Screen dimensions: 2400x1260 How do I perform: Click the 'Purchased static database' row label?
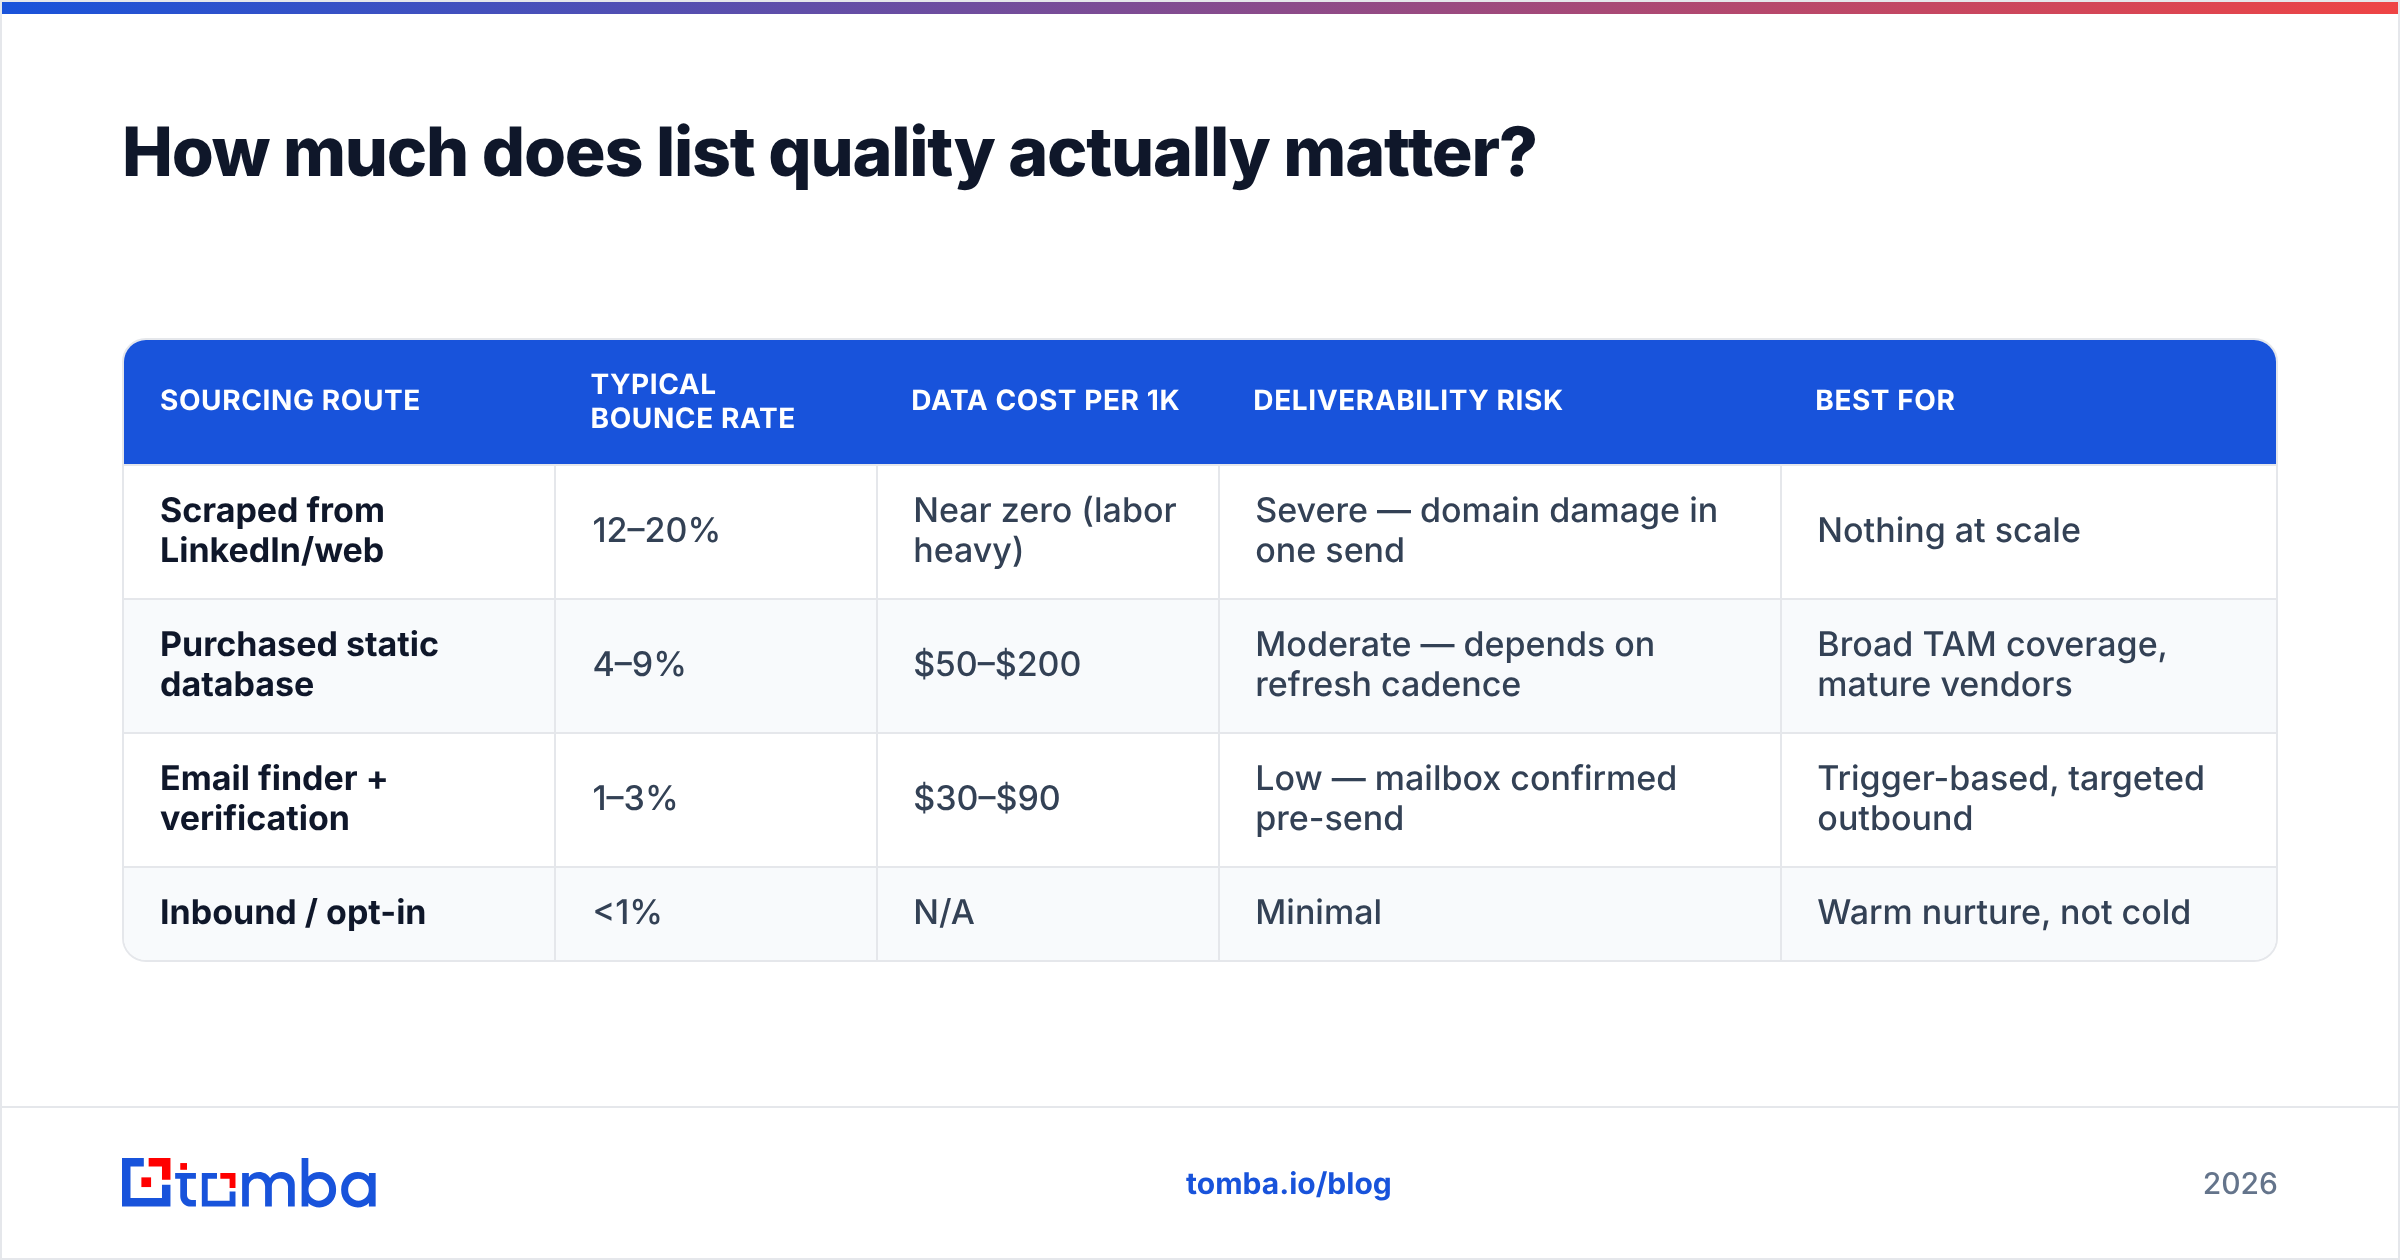point(299,665)
